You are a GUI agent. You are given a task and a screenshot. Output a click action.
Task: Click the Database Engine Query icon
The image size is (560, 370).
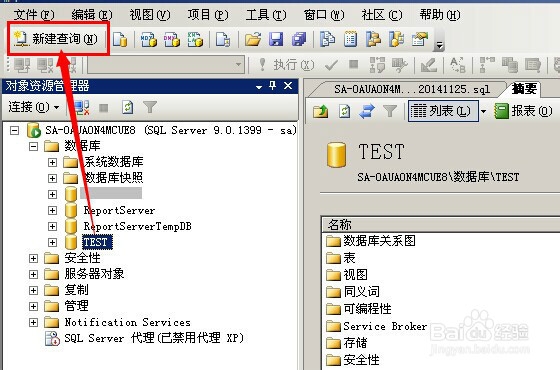tap(120, 39)
